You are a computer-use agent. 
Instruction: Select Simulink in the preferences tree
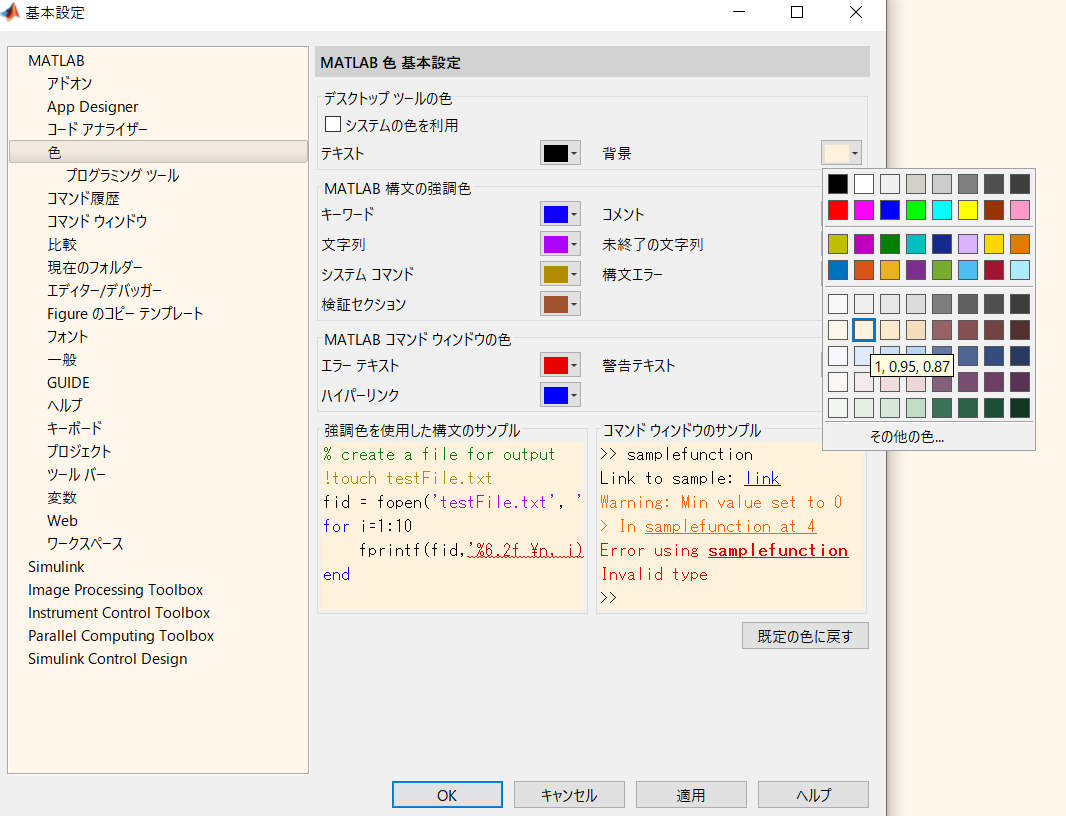56,567
